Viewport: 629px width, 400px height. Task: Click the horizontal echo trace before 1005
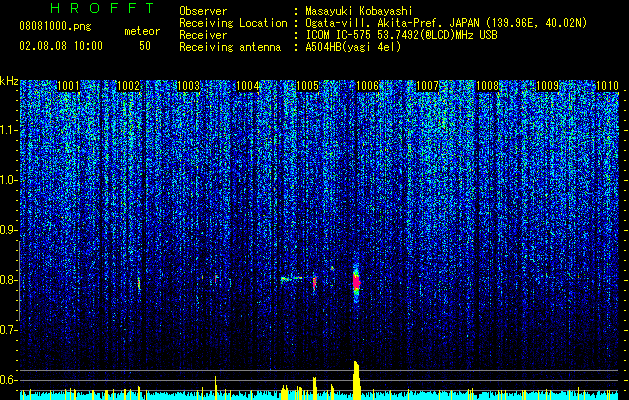[x=292, y=278]
